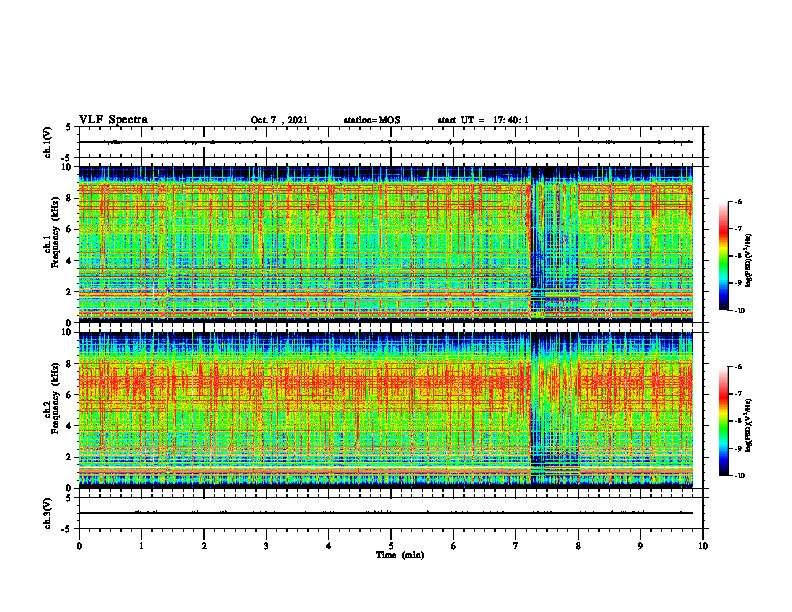Click the ch.1 "Frequency (kHz)" axis label
This screenshot has height=612, width=792.
[55, 233]
